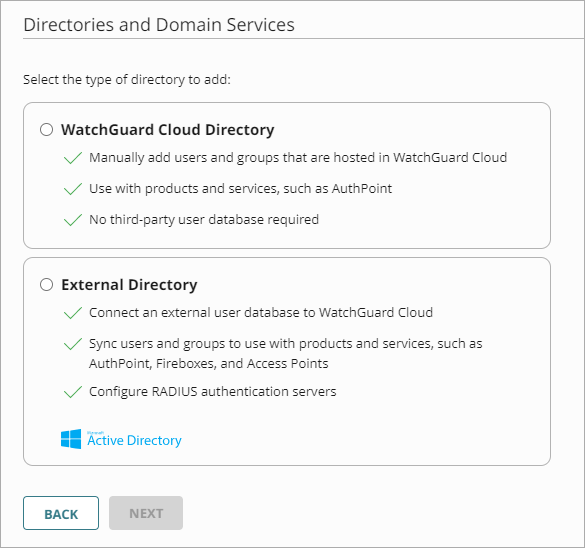Click the greyed-out NEXT button
The image size is (585, 548).
[x=146, y=513]
